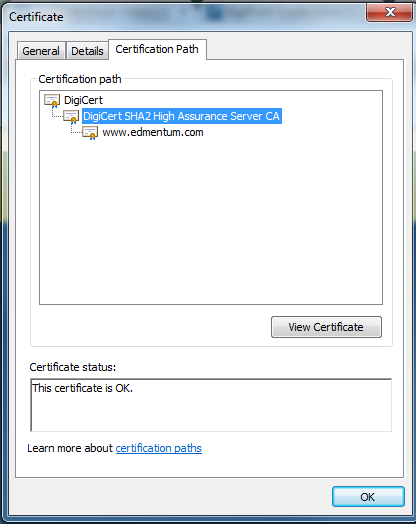Open the Details tab
Viewport: 419px width, 524px height.
point(87,51)
